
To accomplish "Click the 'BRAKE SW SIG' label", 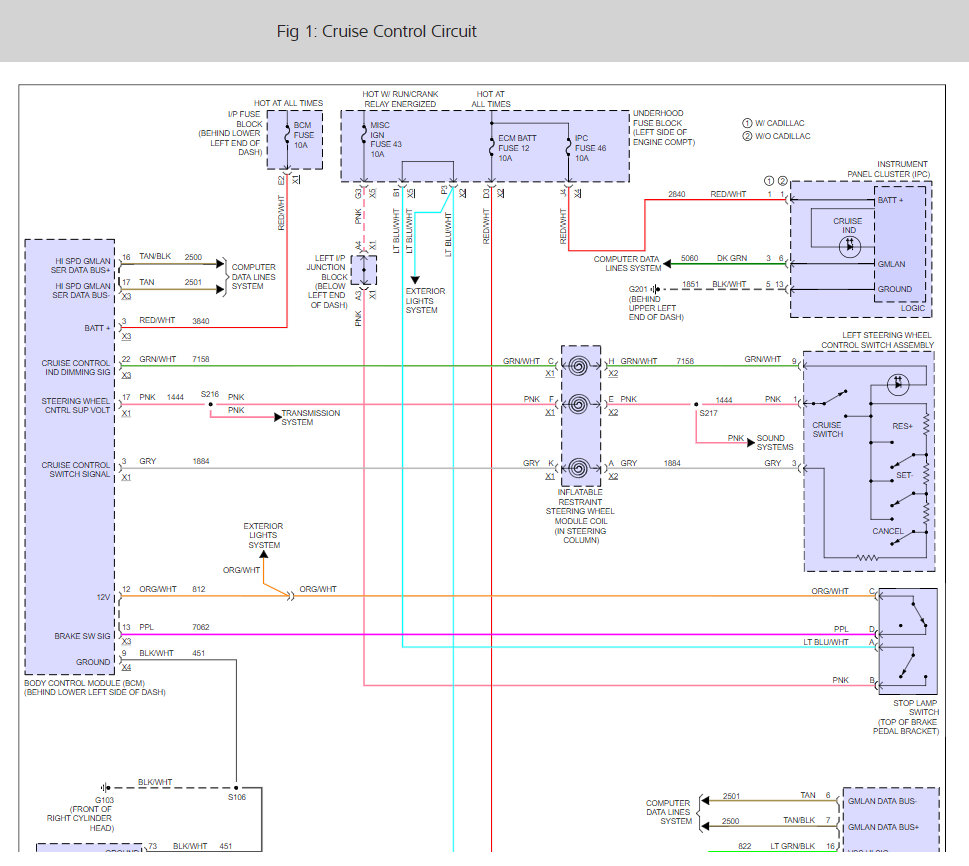I will [x=82, y=636].
